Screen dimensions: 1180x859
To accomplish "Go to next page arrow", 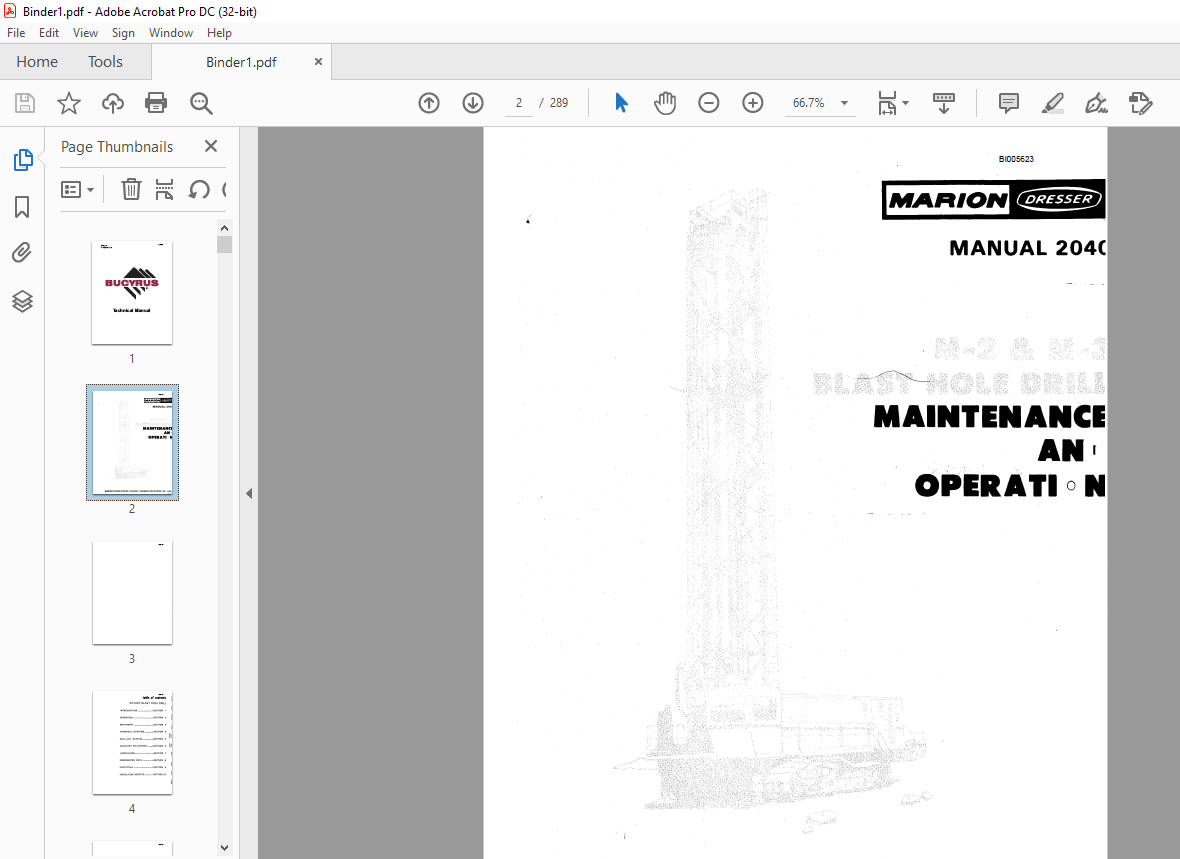I will pos(473,103).
